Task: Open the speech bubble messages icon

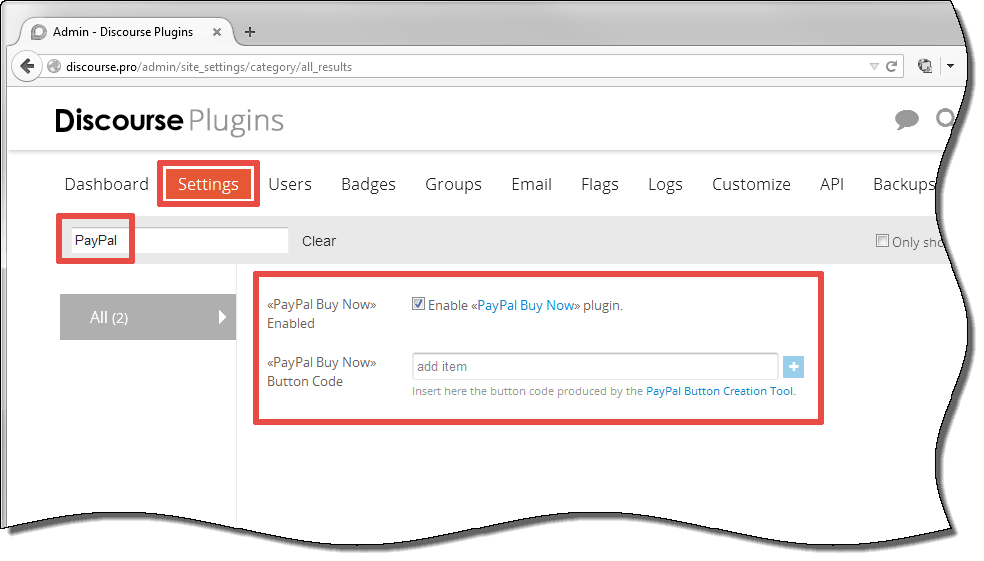Action: coord(907,119)
